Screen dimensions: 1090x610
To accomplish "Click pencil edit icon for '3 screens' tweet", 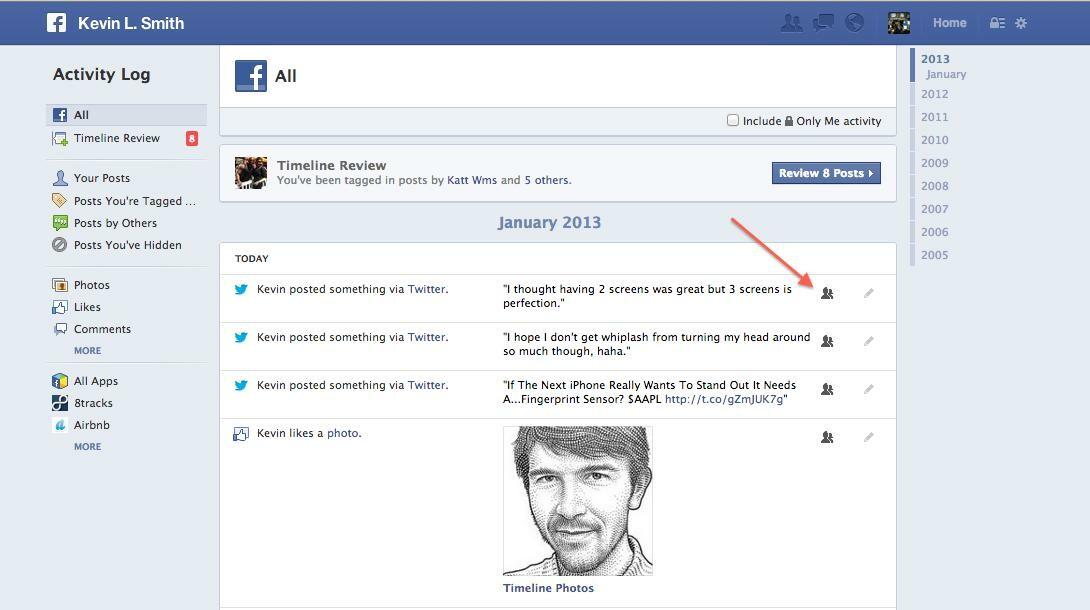I will (x=868, y=293).
